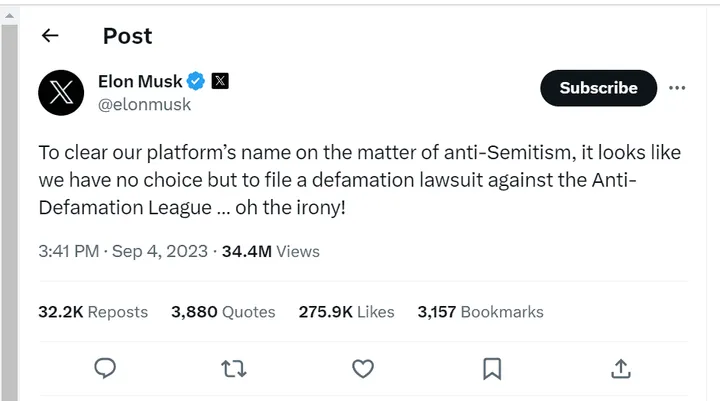
Task: Click the X affiliation badge beside name
Action: point(220,81)
